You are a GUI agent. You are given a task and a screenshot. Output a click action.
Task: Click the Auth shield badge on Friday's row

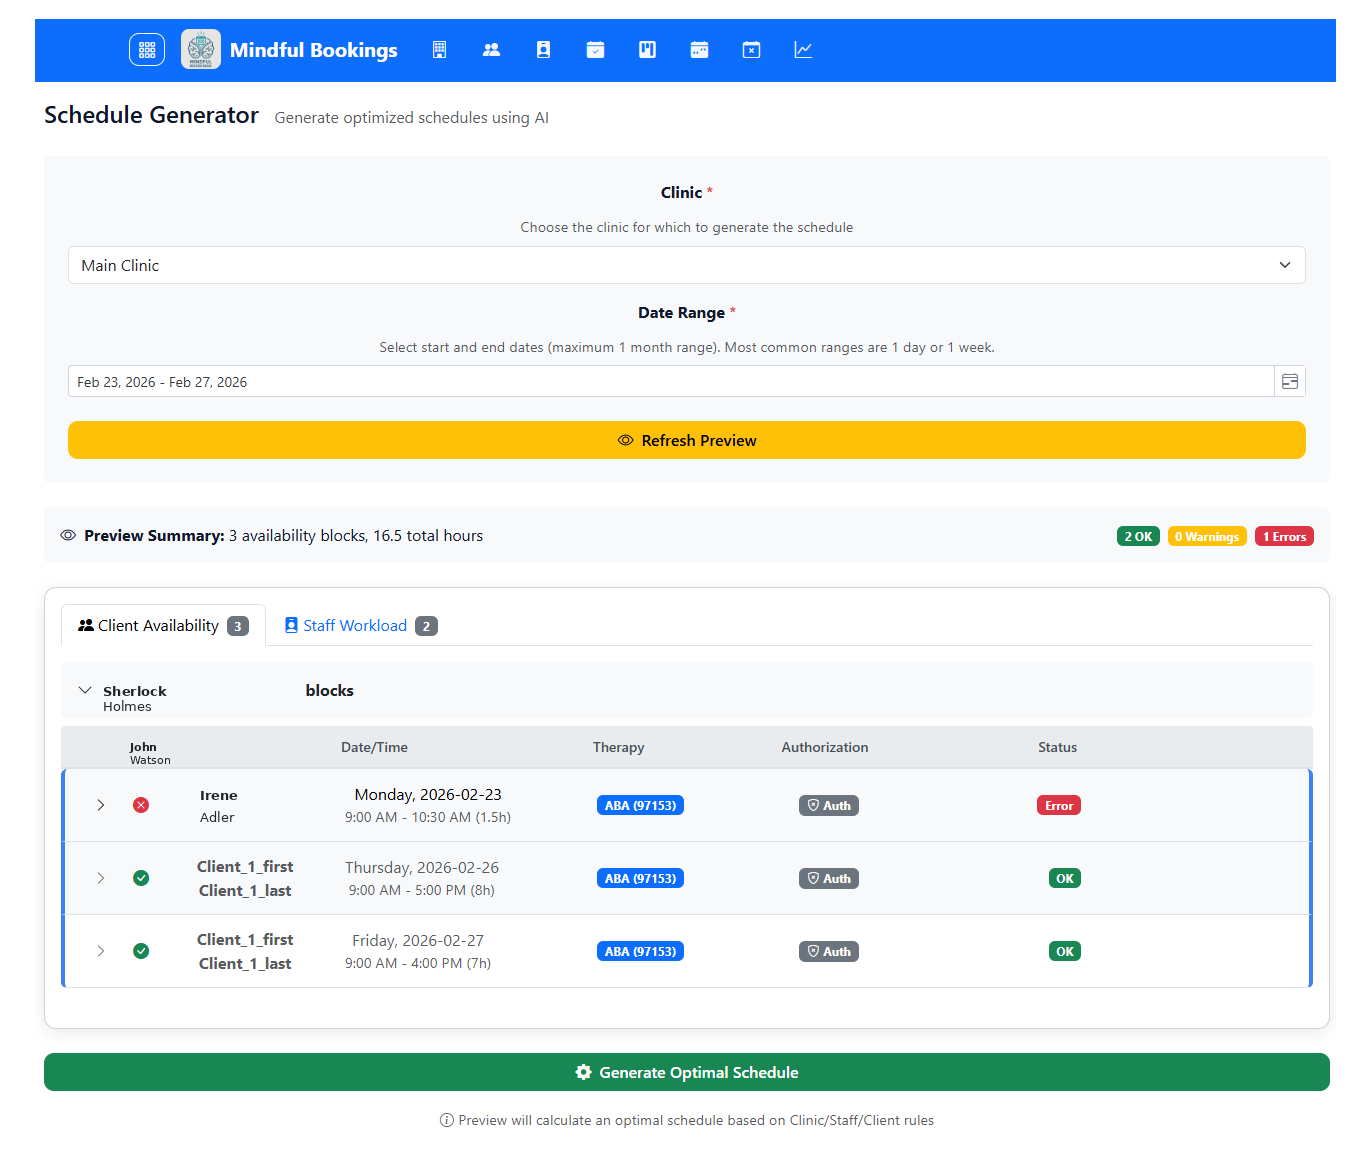coord(828,951)
